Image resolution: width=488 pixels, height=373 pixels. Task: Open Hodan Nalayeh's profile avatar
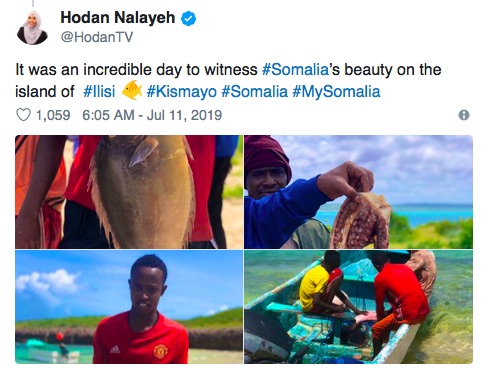[32, 27]
